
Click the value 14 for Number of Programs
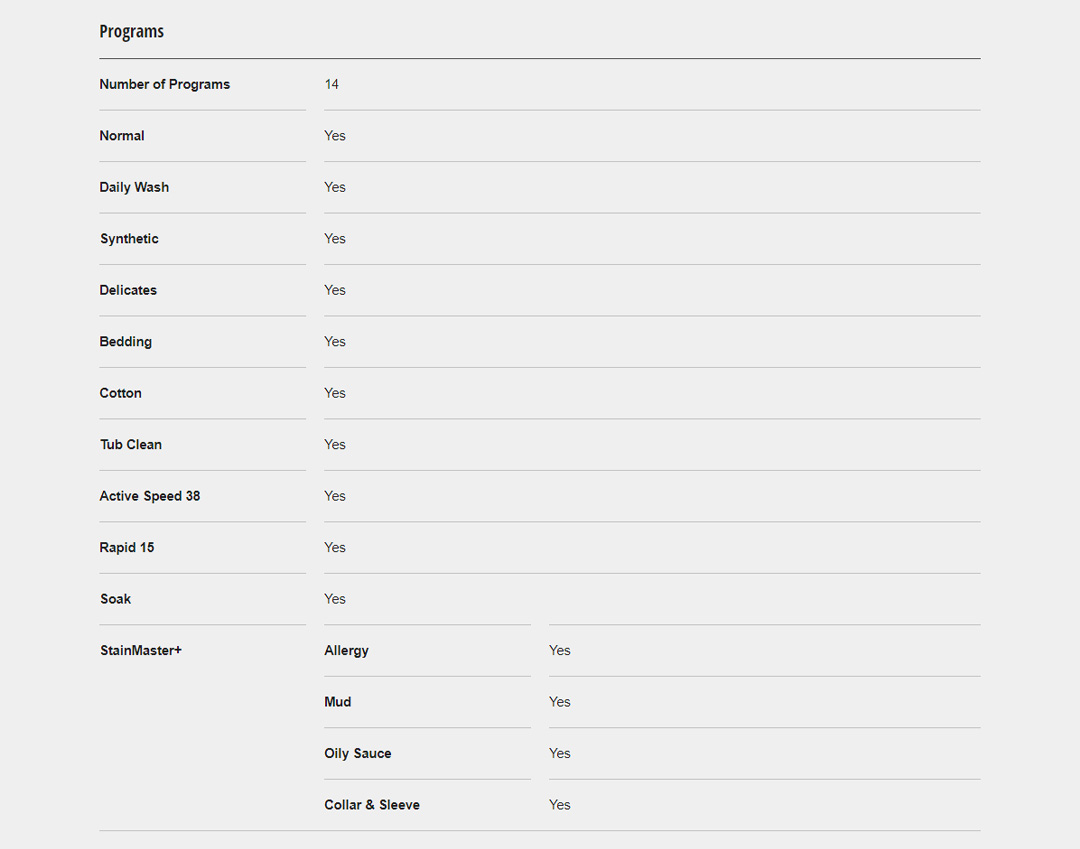tap(332, 85)
